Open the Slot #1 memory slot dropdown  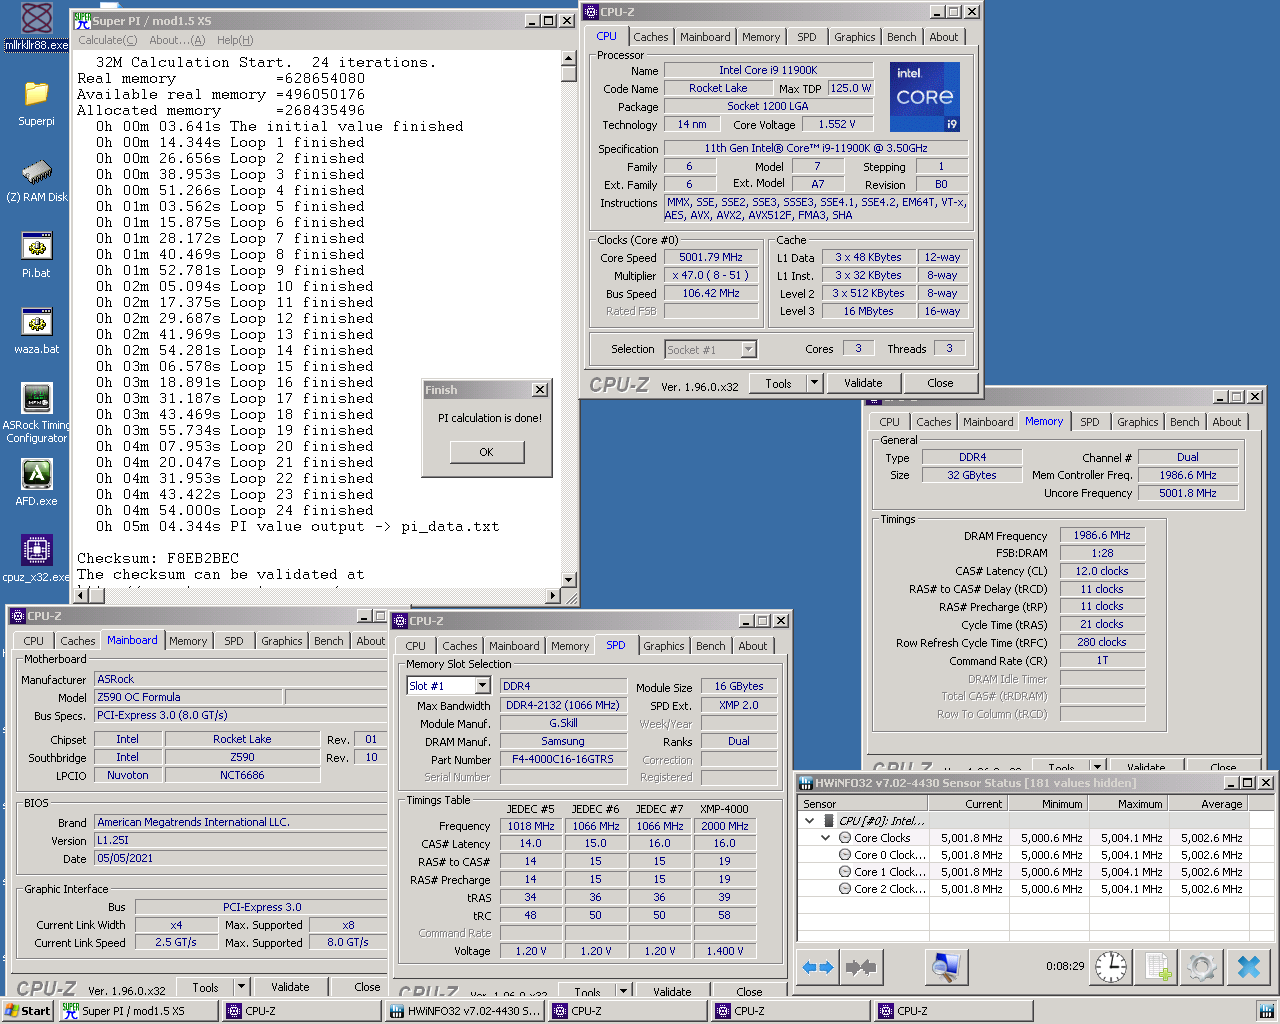pos(482,685)
